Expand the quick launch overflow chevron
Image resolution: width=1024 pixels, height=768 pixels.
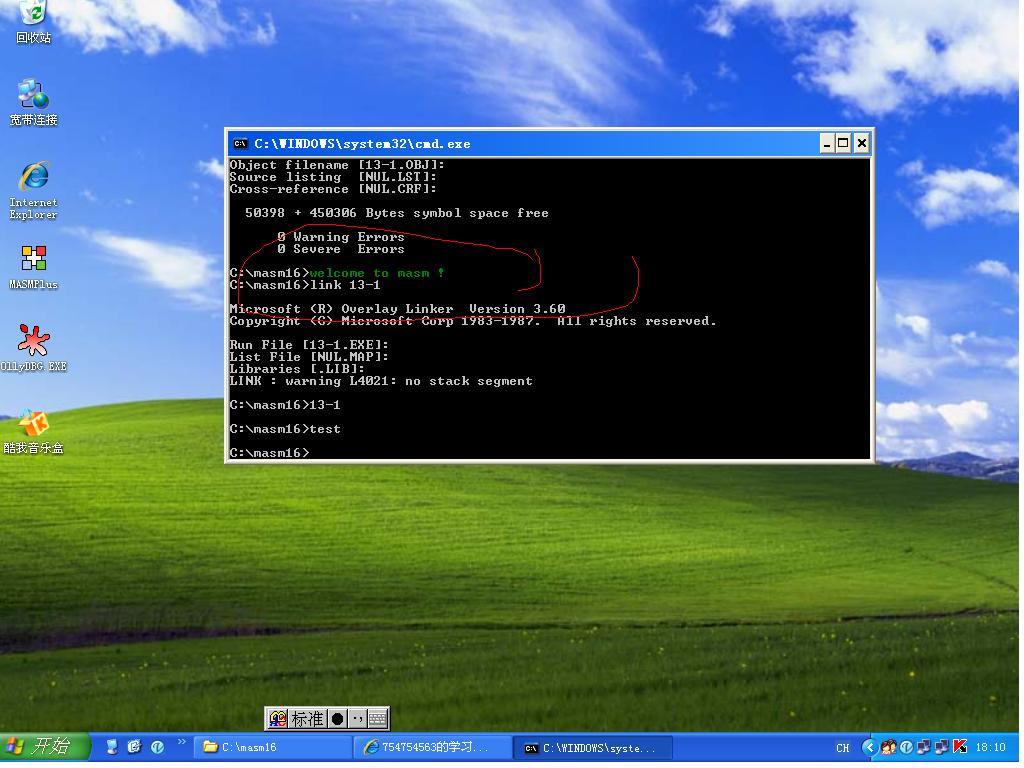[182, 742]
